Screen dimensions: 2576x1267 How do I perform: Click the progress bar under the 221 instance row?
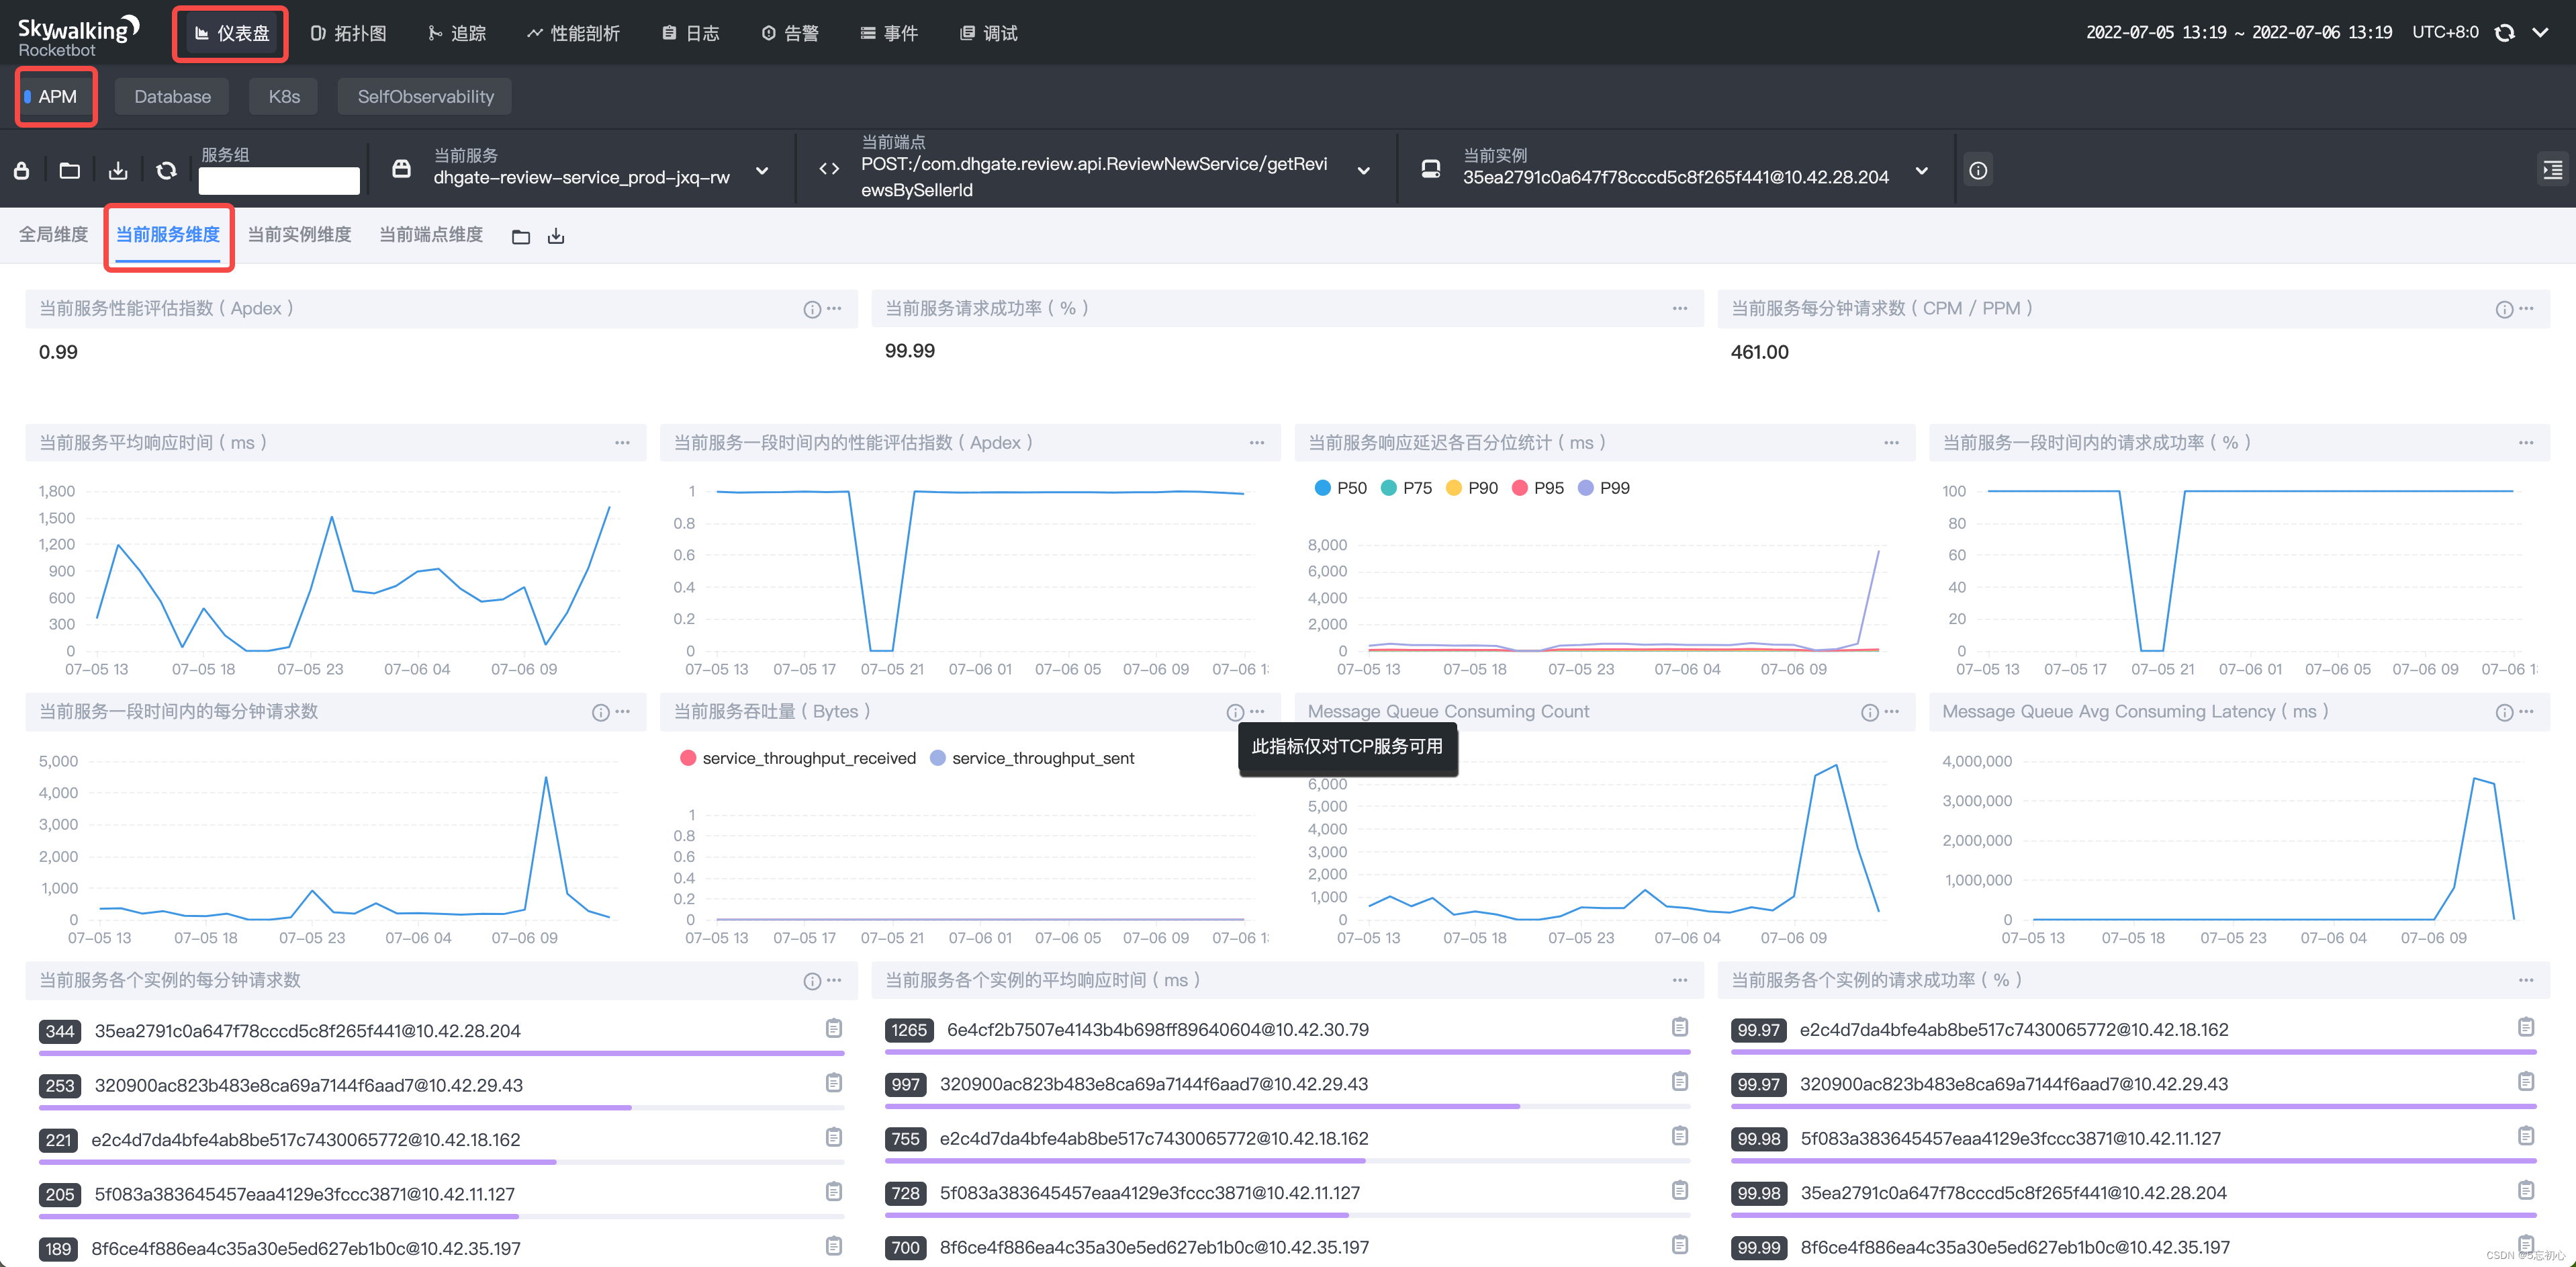[441, 1162]
